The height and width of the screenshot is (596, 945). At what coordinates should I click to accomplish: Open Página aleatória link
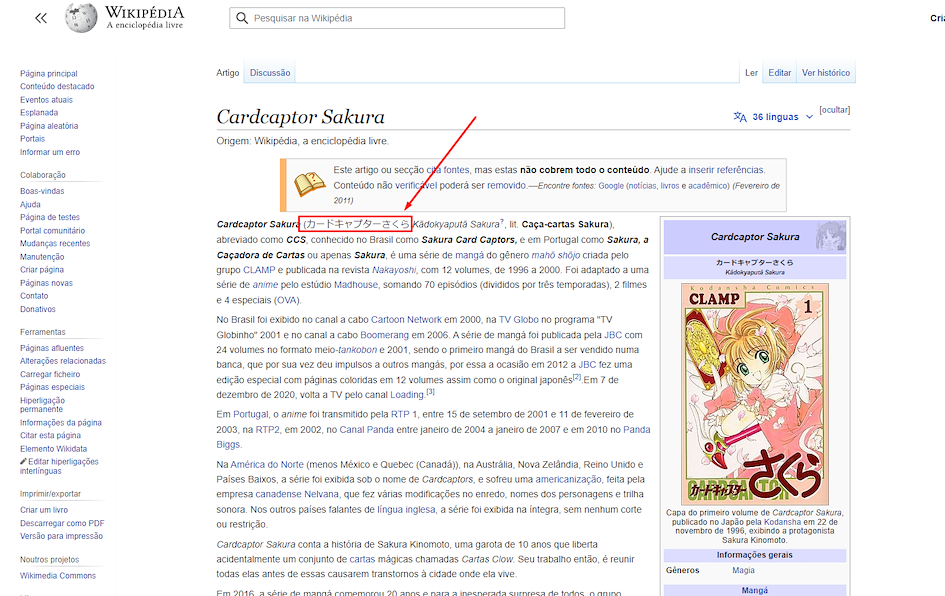coord(49,126)
